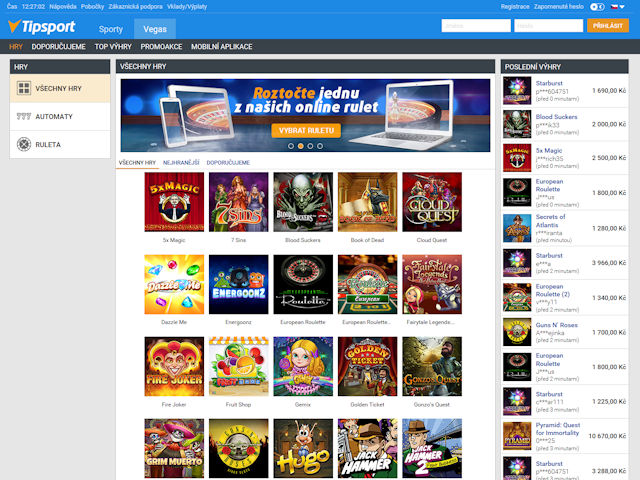Image resolution: width=640 pixels, height=480 pixels.
Task: Click Starburst icon with 1 690,00 Kč win
Action: pos(517,91)
